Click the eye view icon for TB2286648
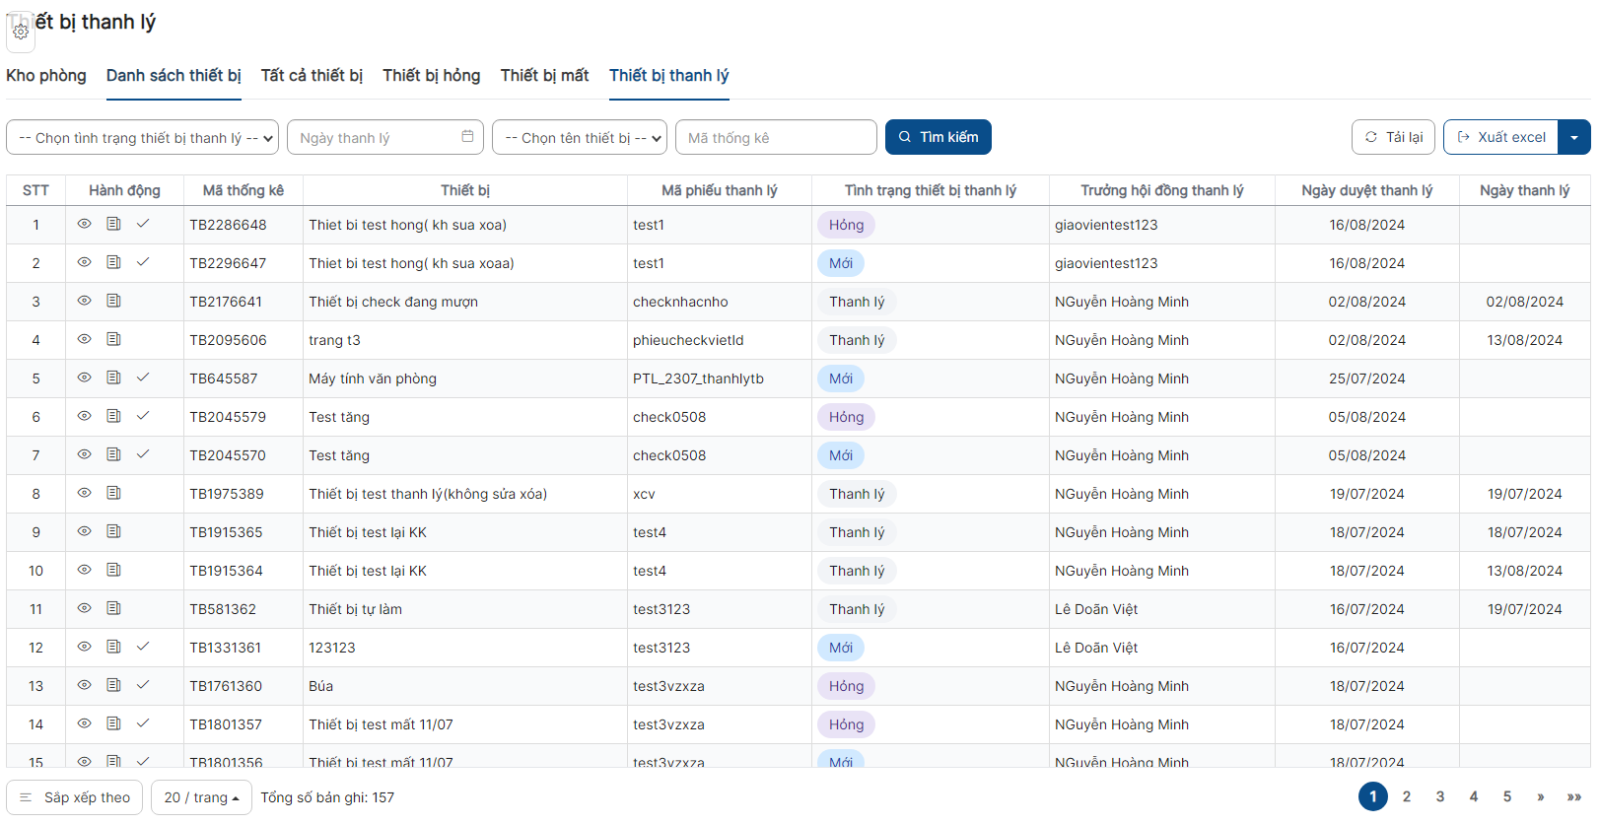Viewport: 1600px width, 825px height. (x=84, y=224)
